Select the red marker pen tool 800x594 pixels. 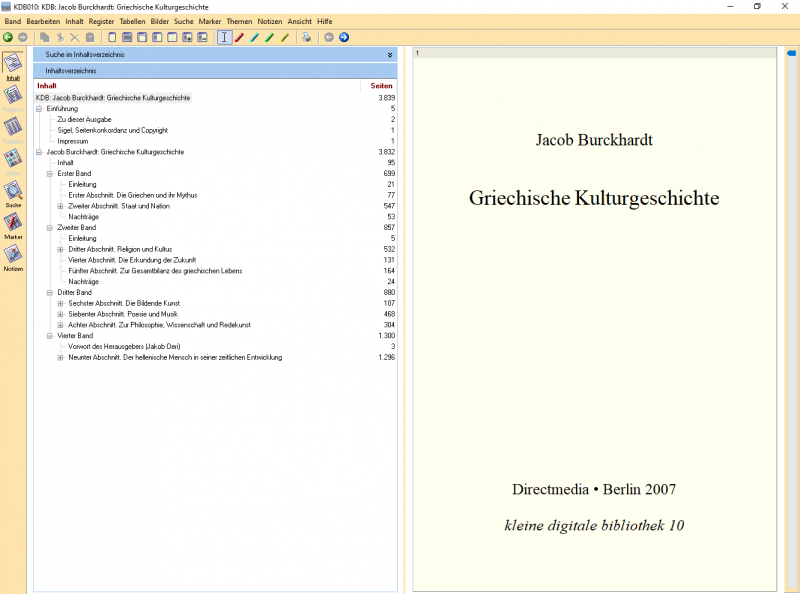pyautogui.click(x=240, y=37)
